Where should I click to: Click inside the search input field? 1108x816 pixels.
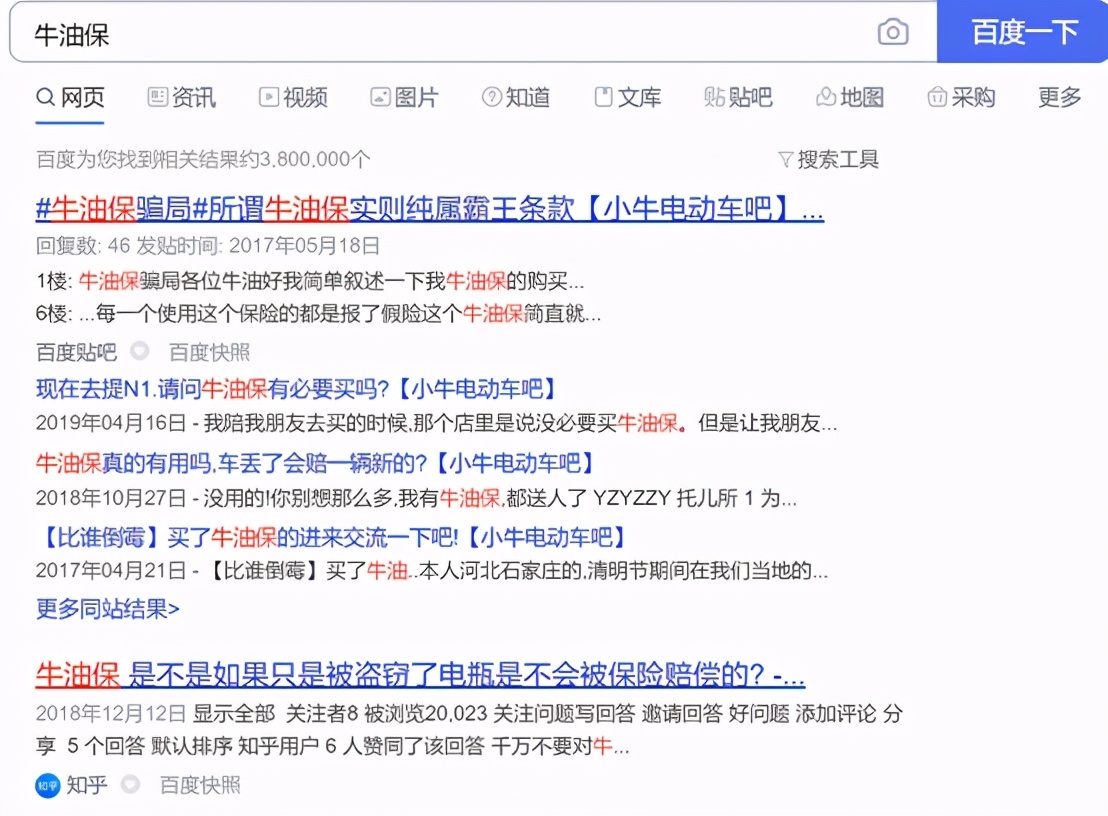point(400,32)
